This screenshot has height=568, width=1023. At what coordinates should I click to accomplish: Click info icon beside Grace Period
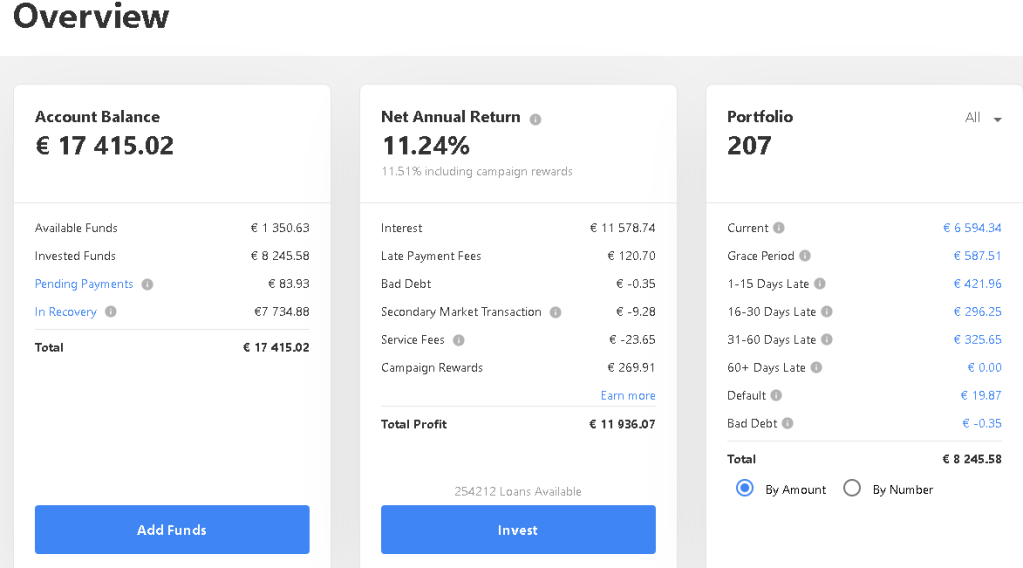click(805, 256)
